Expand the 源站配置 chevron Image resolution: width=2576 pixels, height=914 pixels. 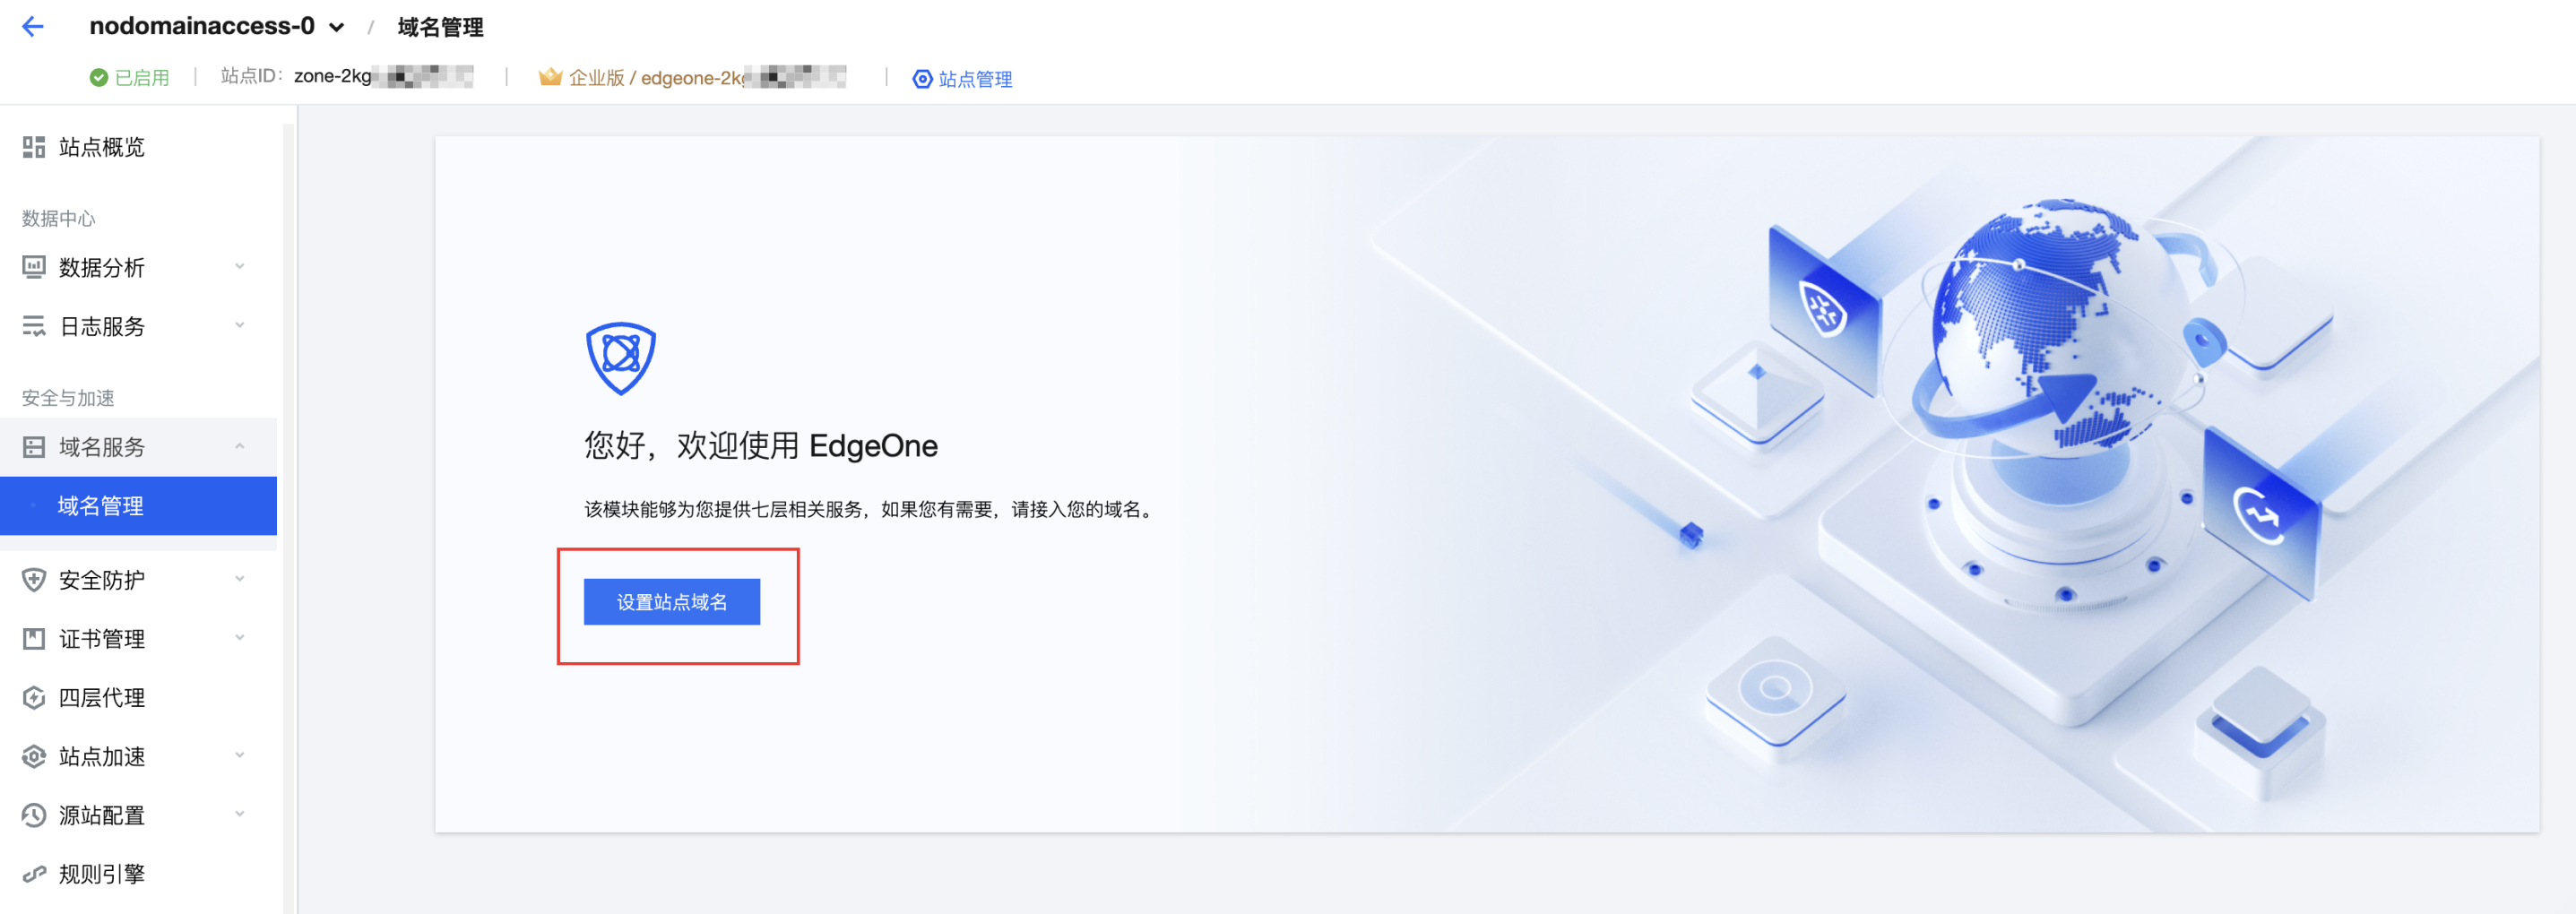tap(240, 815)
